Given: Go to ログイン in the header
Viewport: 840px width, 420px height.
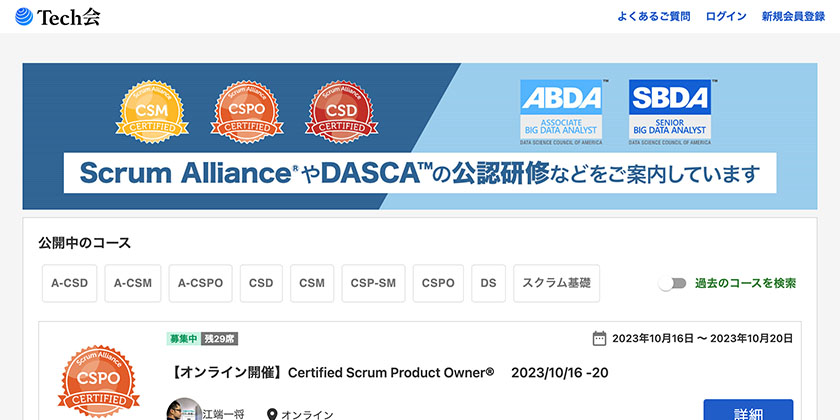Looking at the screenshot, I should pyautogui.click(x=726, y=17).
